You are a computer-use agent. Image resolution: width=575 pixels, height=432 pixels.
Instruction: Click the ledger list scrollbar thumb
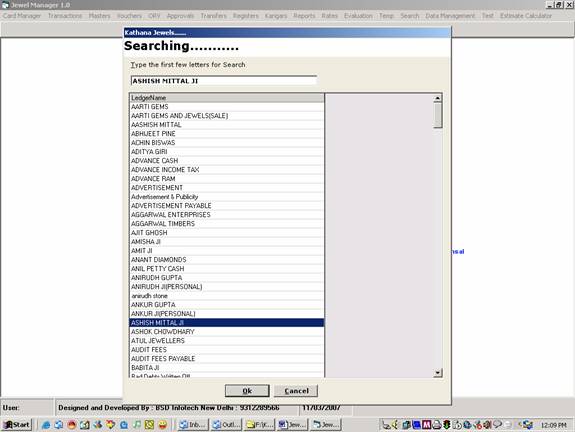click(x=437, y=115)
